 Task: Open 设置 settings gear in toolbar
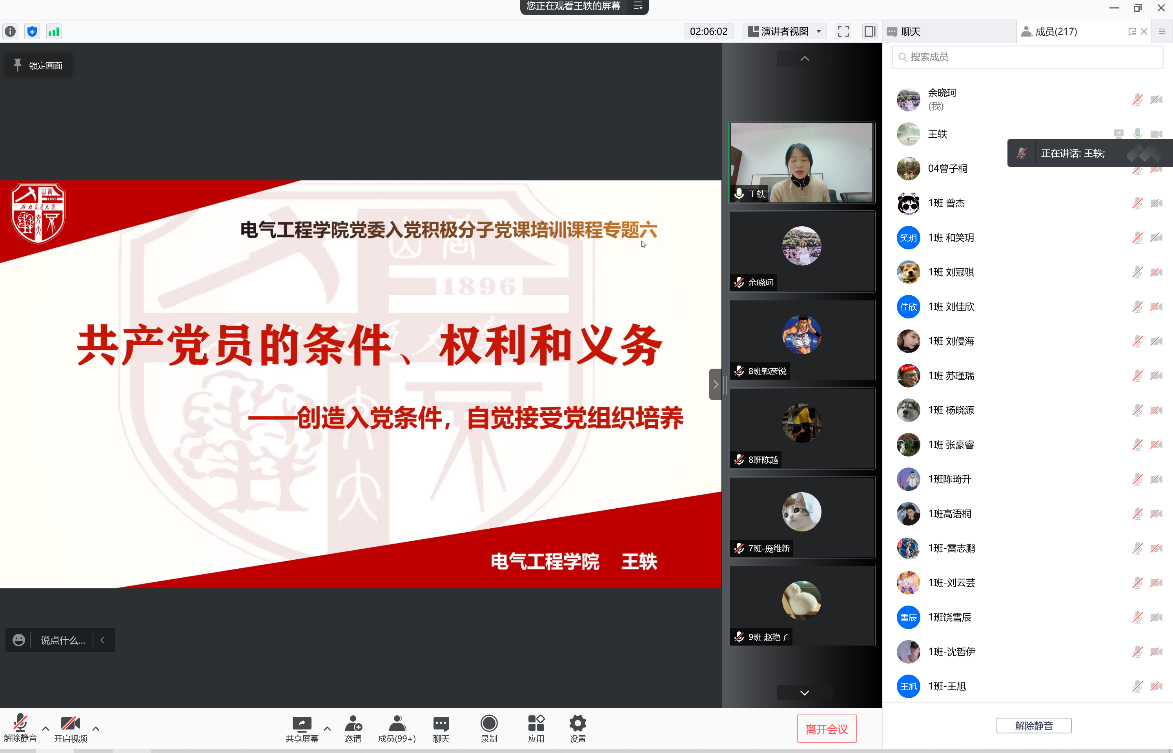[x=578, y=727]
